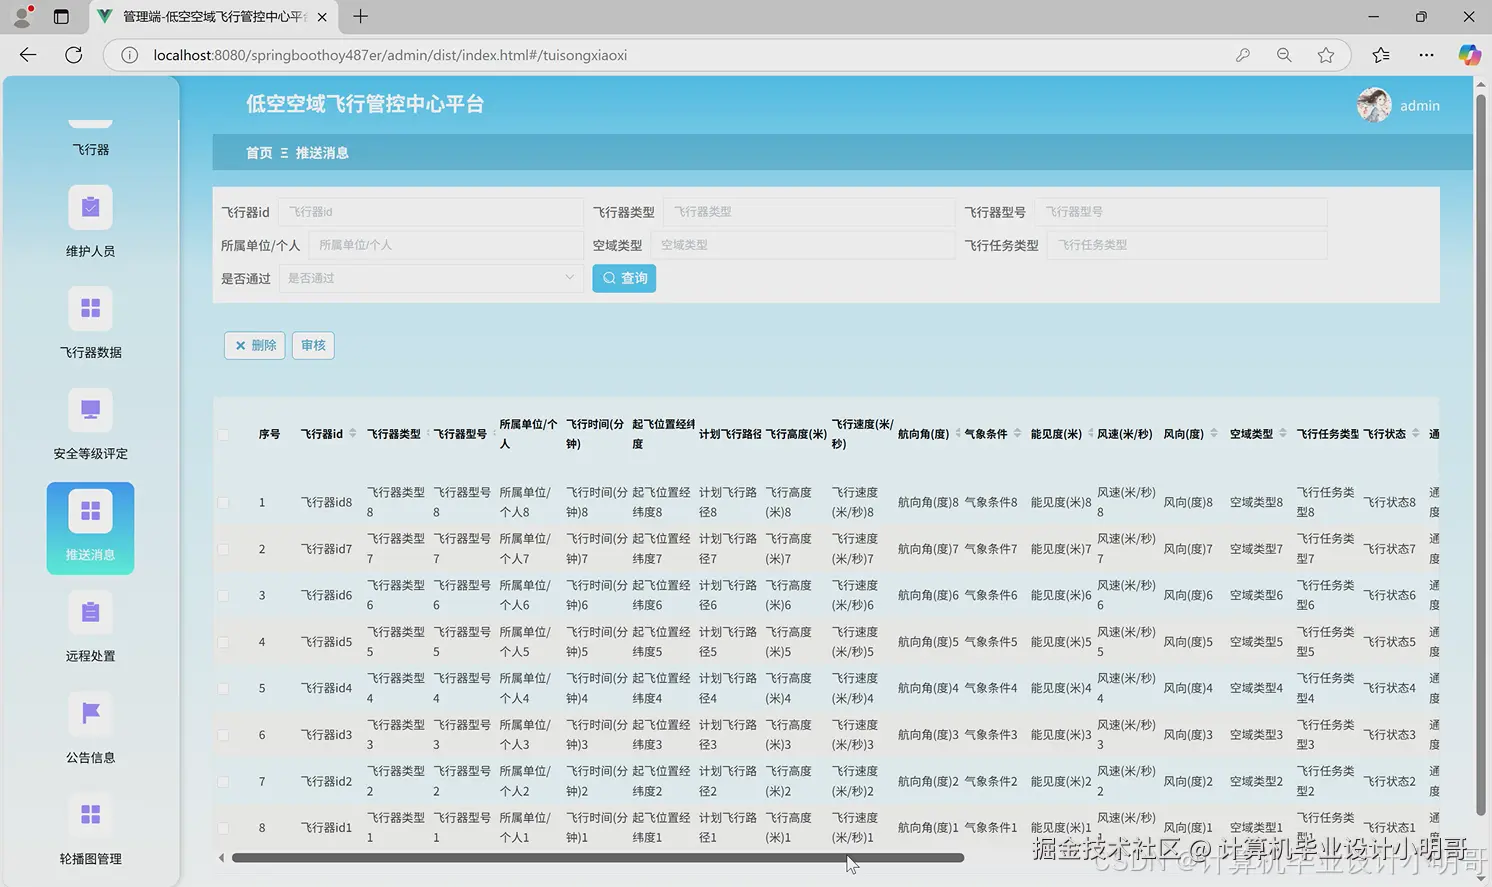Click the 飞行任务类型 search field
The image size is (1492, 887).
click(x=1187, y=245)
